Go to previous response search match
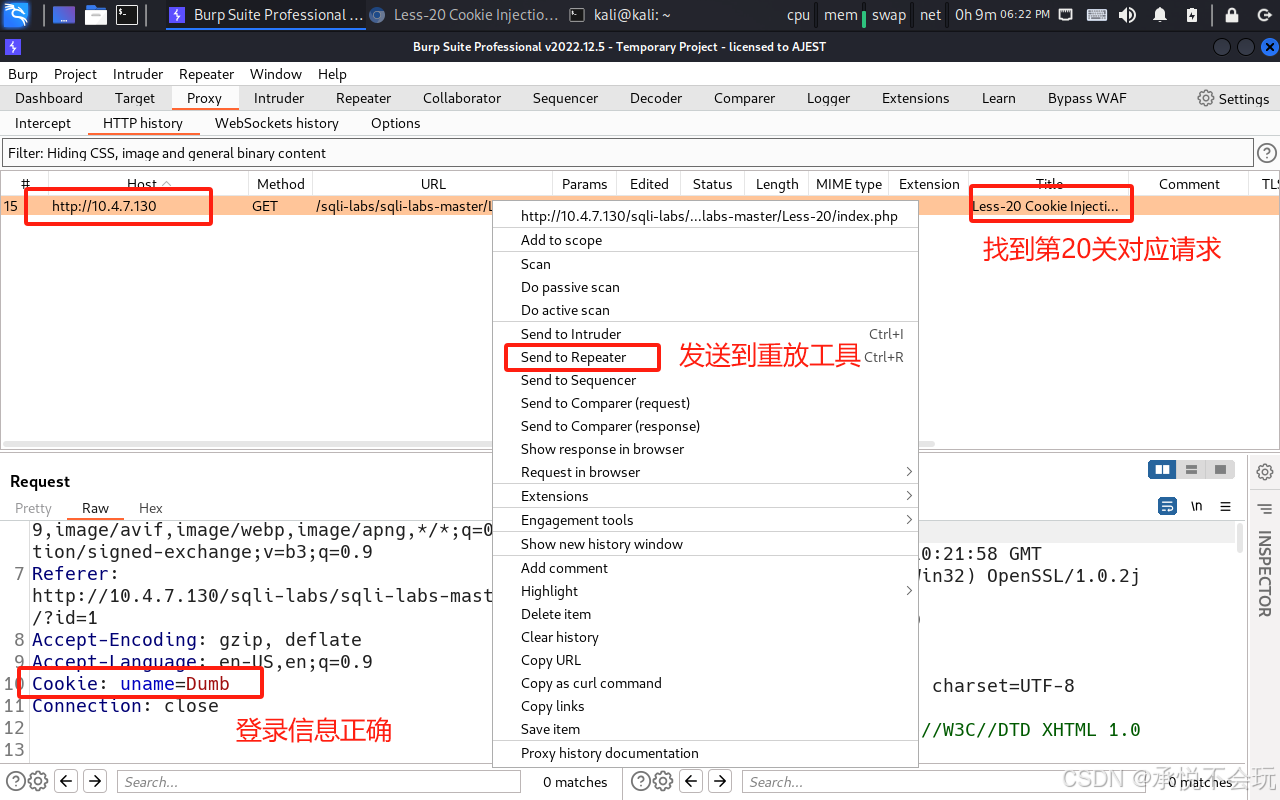Viewport: 1280px width, 800px height. [691, 781]
